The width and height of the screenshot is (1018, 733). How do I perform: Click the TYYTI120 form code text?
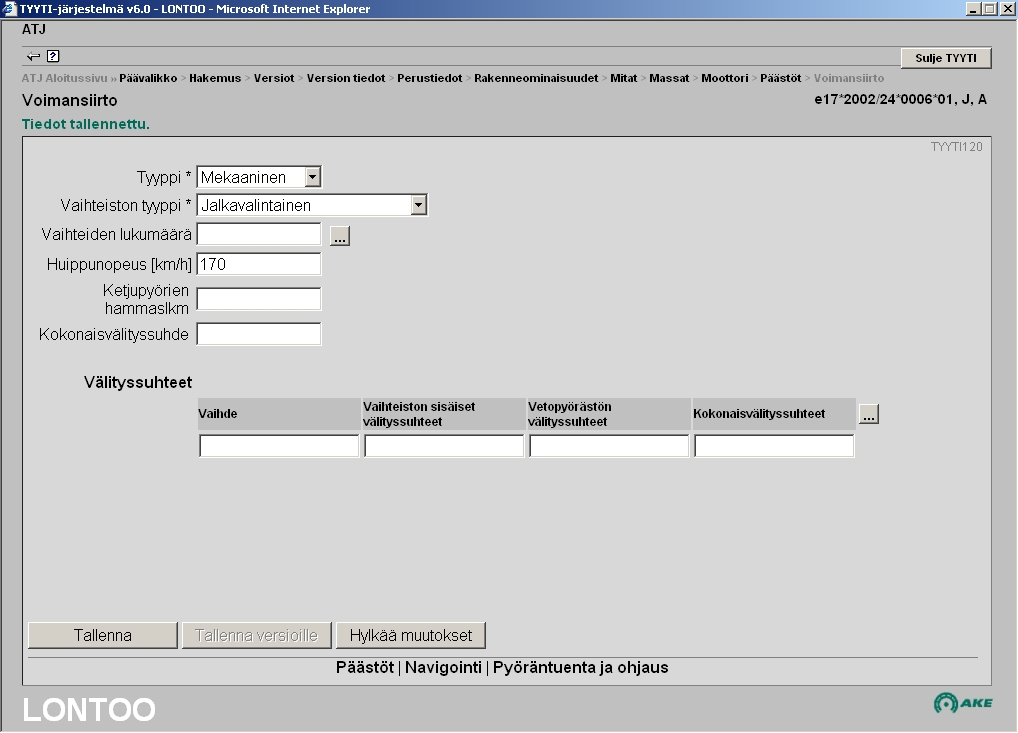click(956, 147)
